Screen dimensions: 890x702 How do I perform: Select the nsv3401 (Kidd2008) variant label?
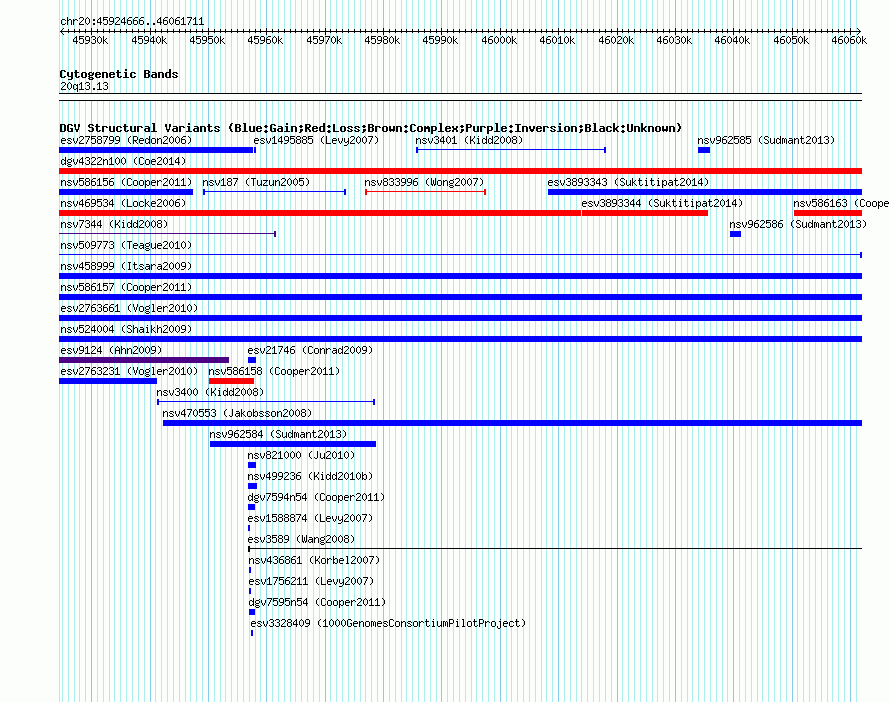pos(469,140)
